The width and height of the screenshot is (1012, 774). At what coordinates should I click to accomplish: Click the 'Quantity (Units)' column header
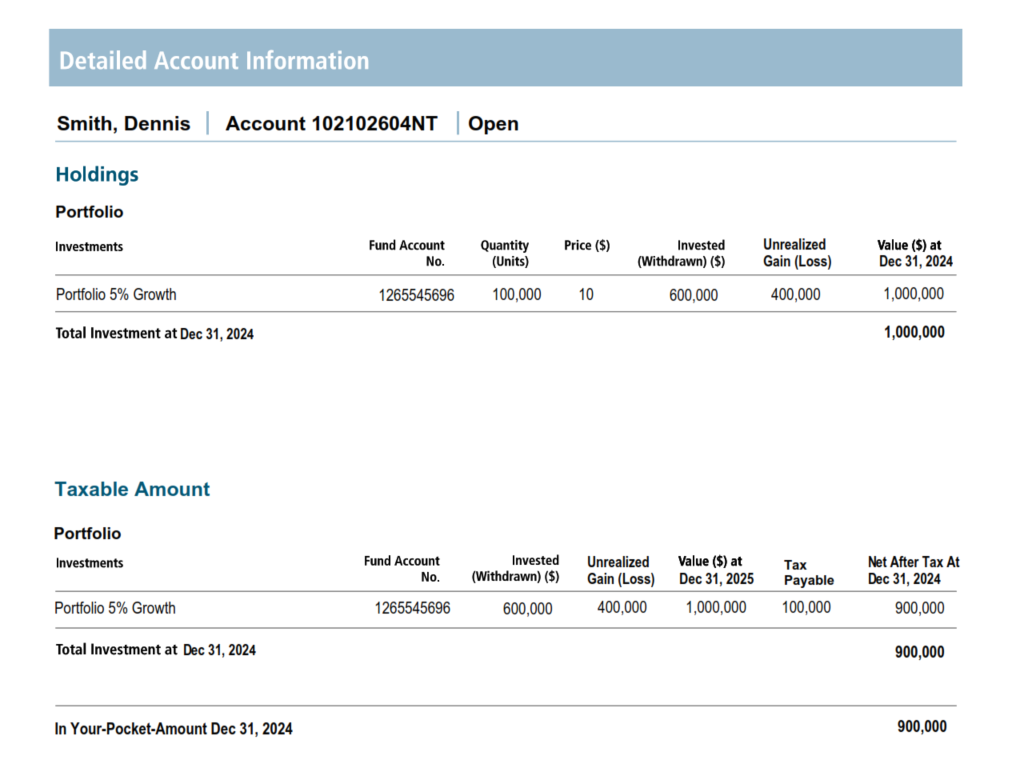tap(504, 253)
